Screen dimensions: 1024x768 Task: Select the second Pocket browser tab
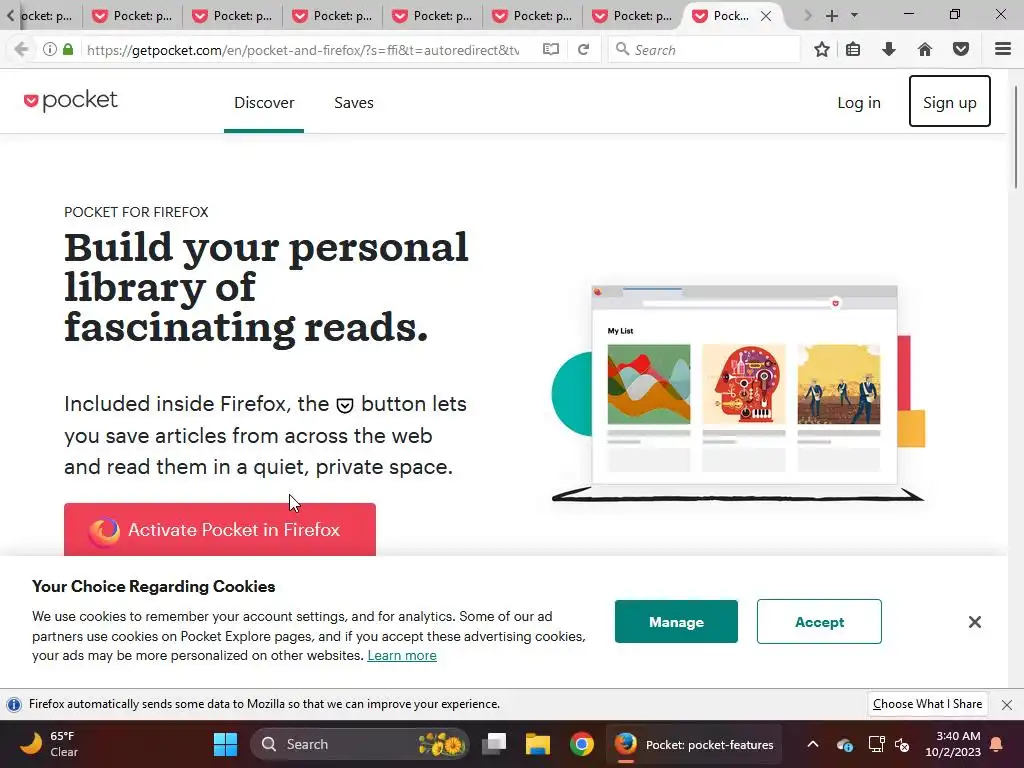[132, 16]
